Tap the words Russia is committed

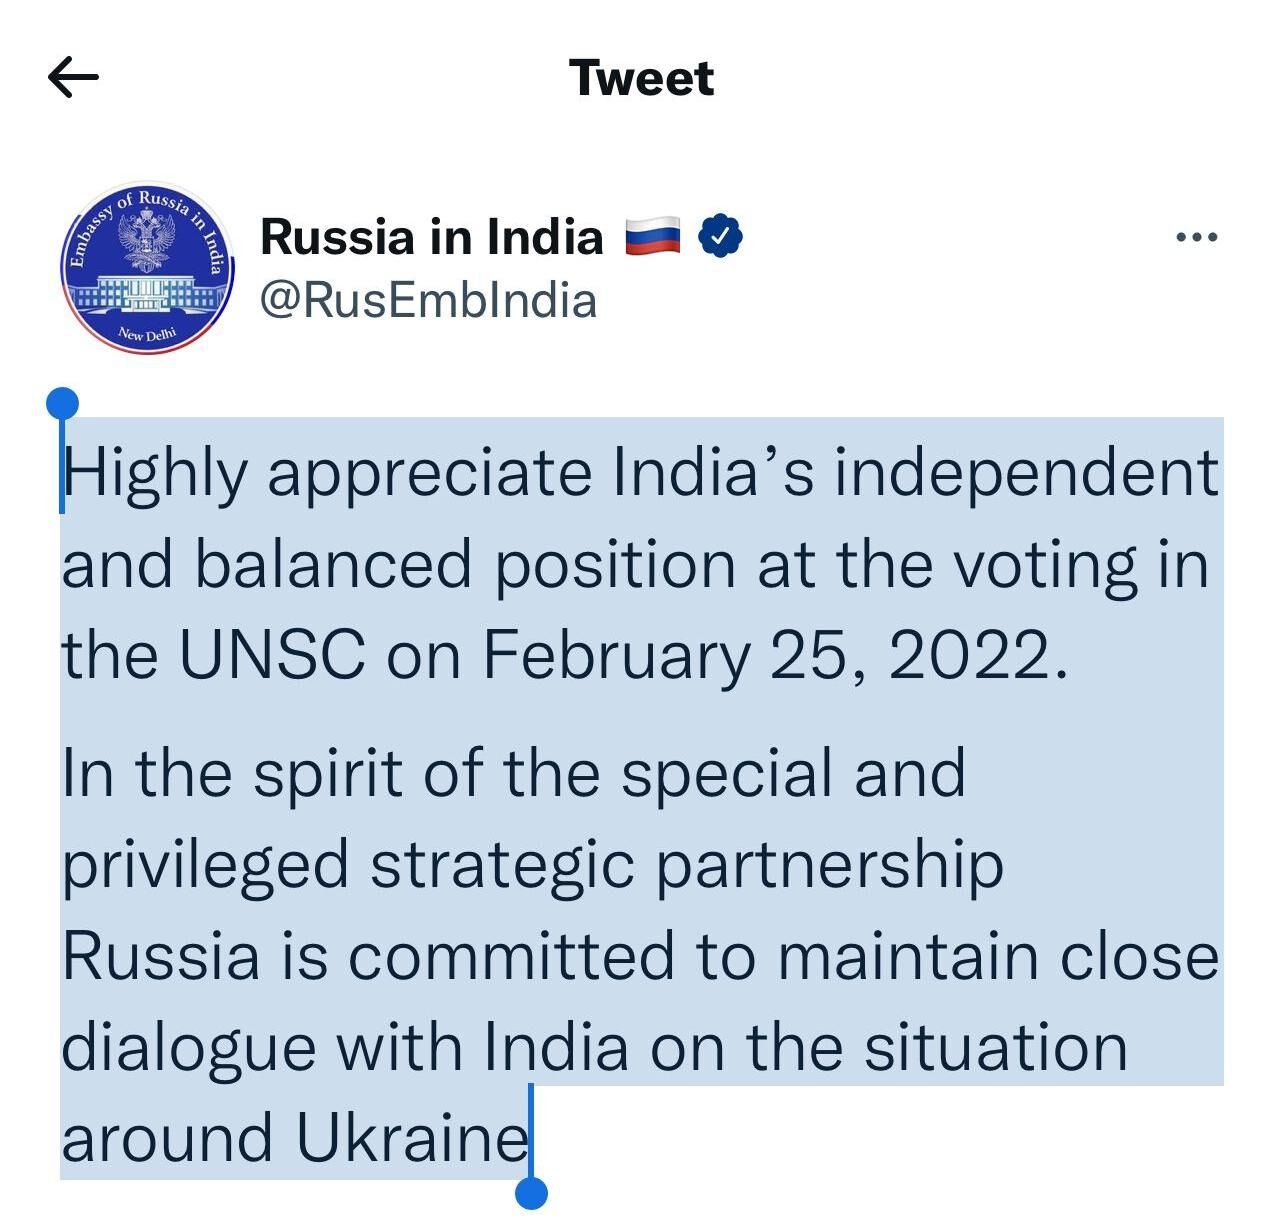click(x=368, y=956)
